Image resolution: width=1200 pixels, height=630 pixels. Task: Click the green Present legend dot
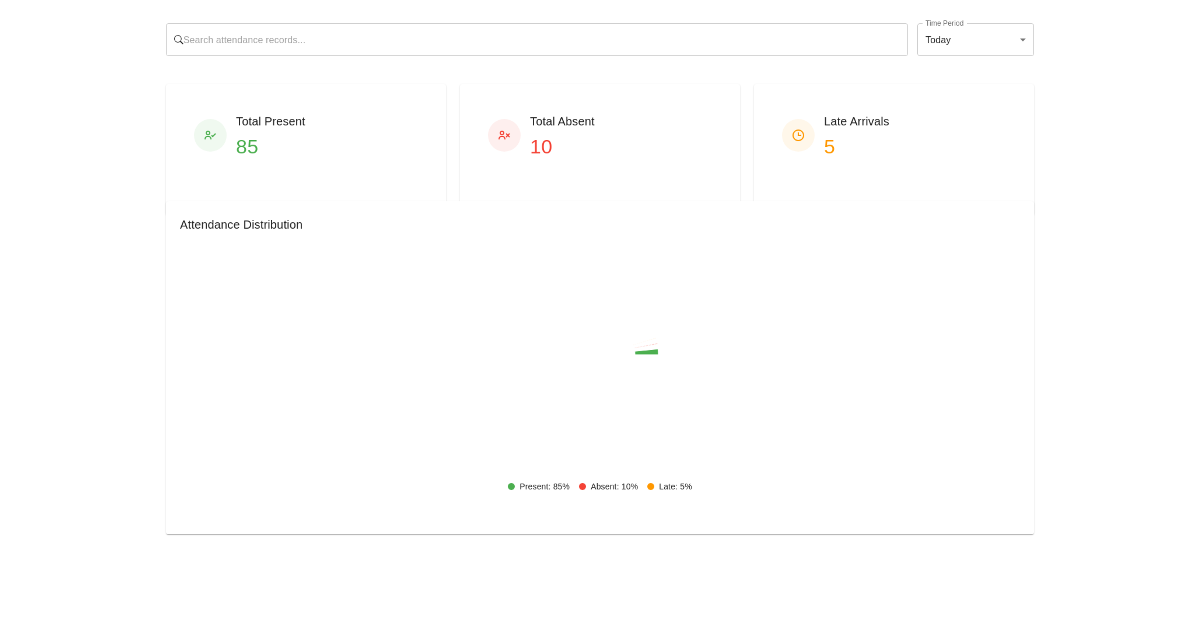[x=511, y=487]
